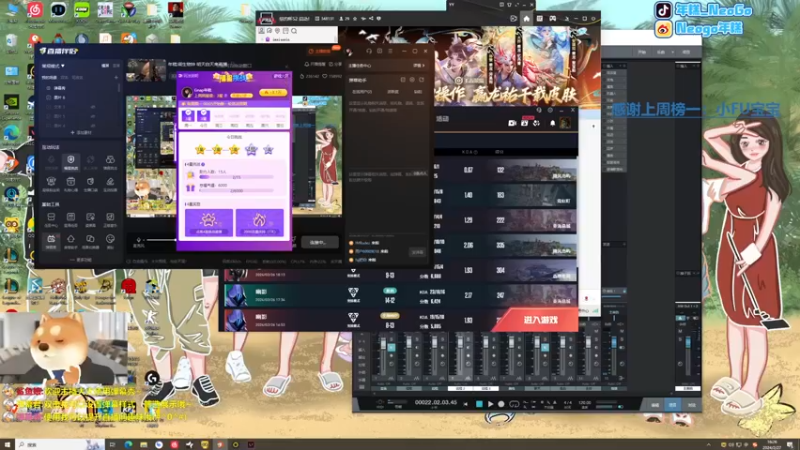
Task: Toggle loop mode in DAW transport bar
Action: point(514,404)
